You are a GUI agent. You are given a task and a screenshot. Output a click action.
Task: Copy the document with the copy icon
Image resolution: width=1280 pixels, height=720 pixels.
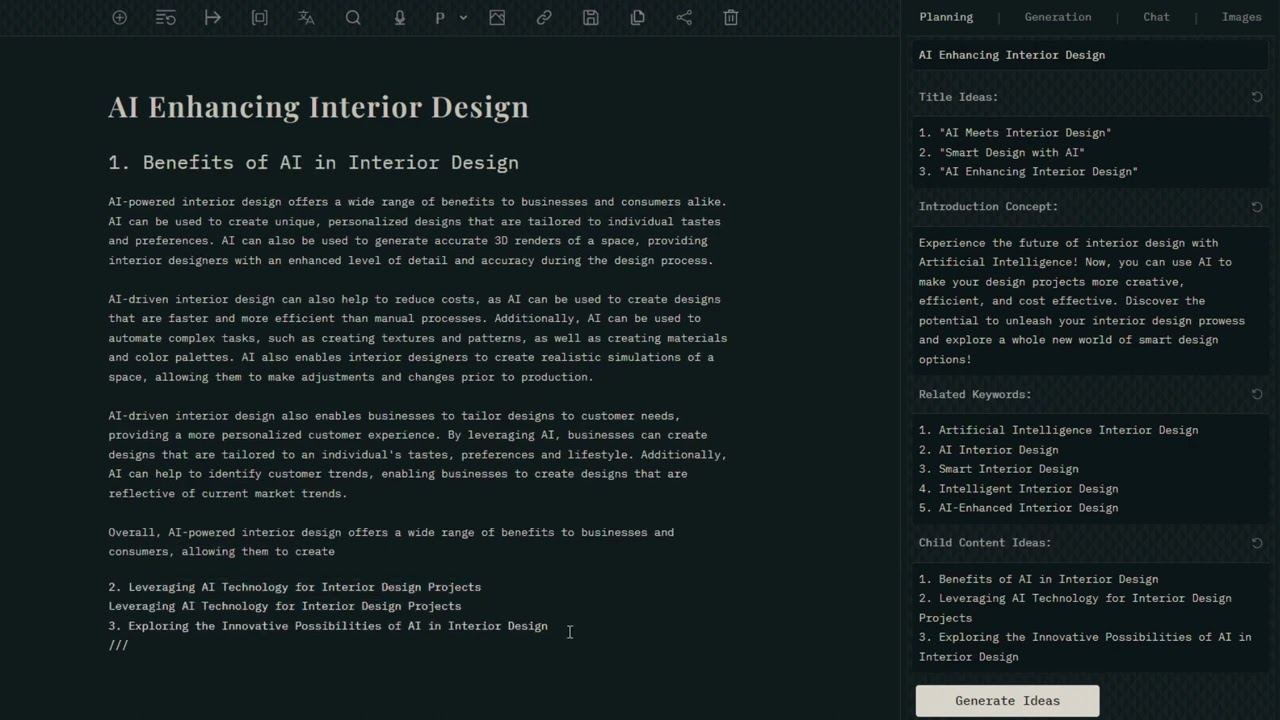point(638,17)
